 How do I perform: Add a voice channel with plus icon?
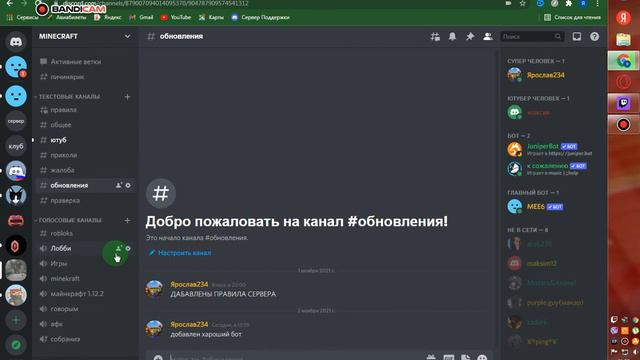pos(127,220)
